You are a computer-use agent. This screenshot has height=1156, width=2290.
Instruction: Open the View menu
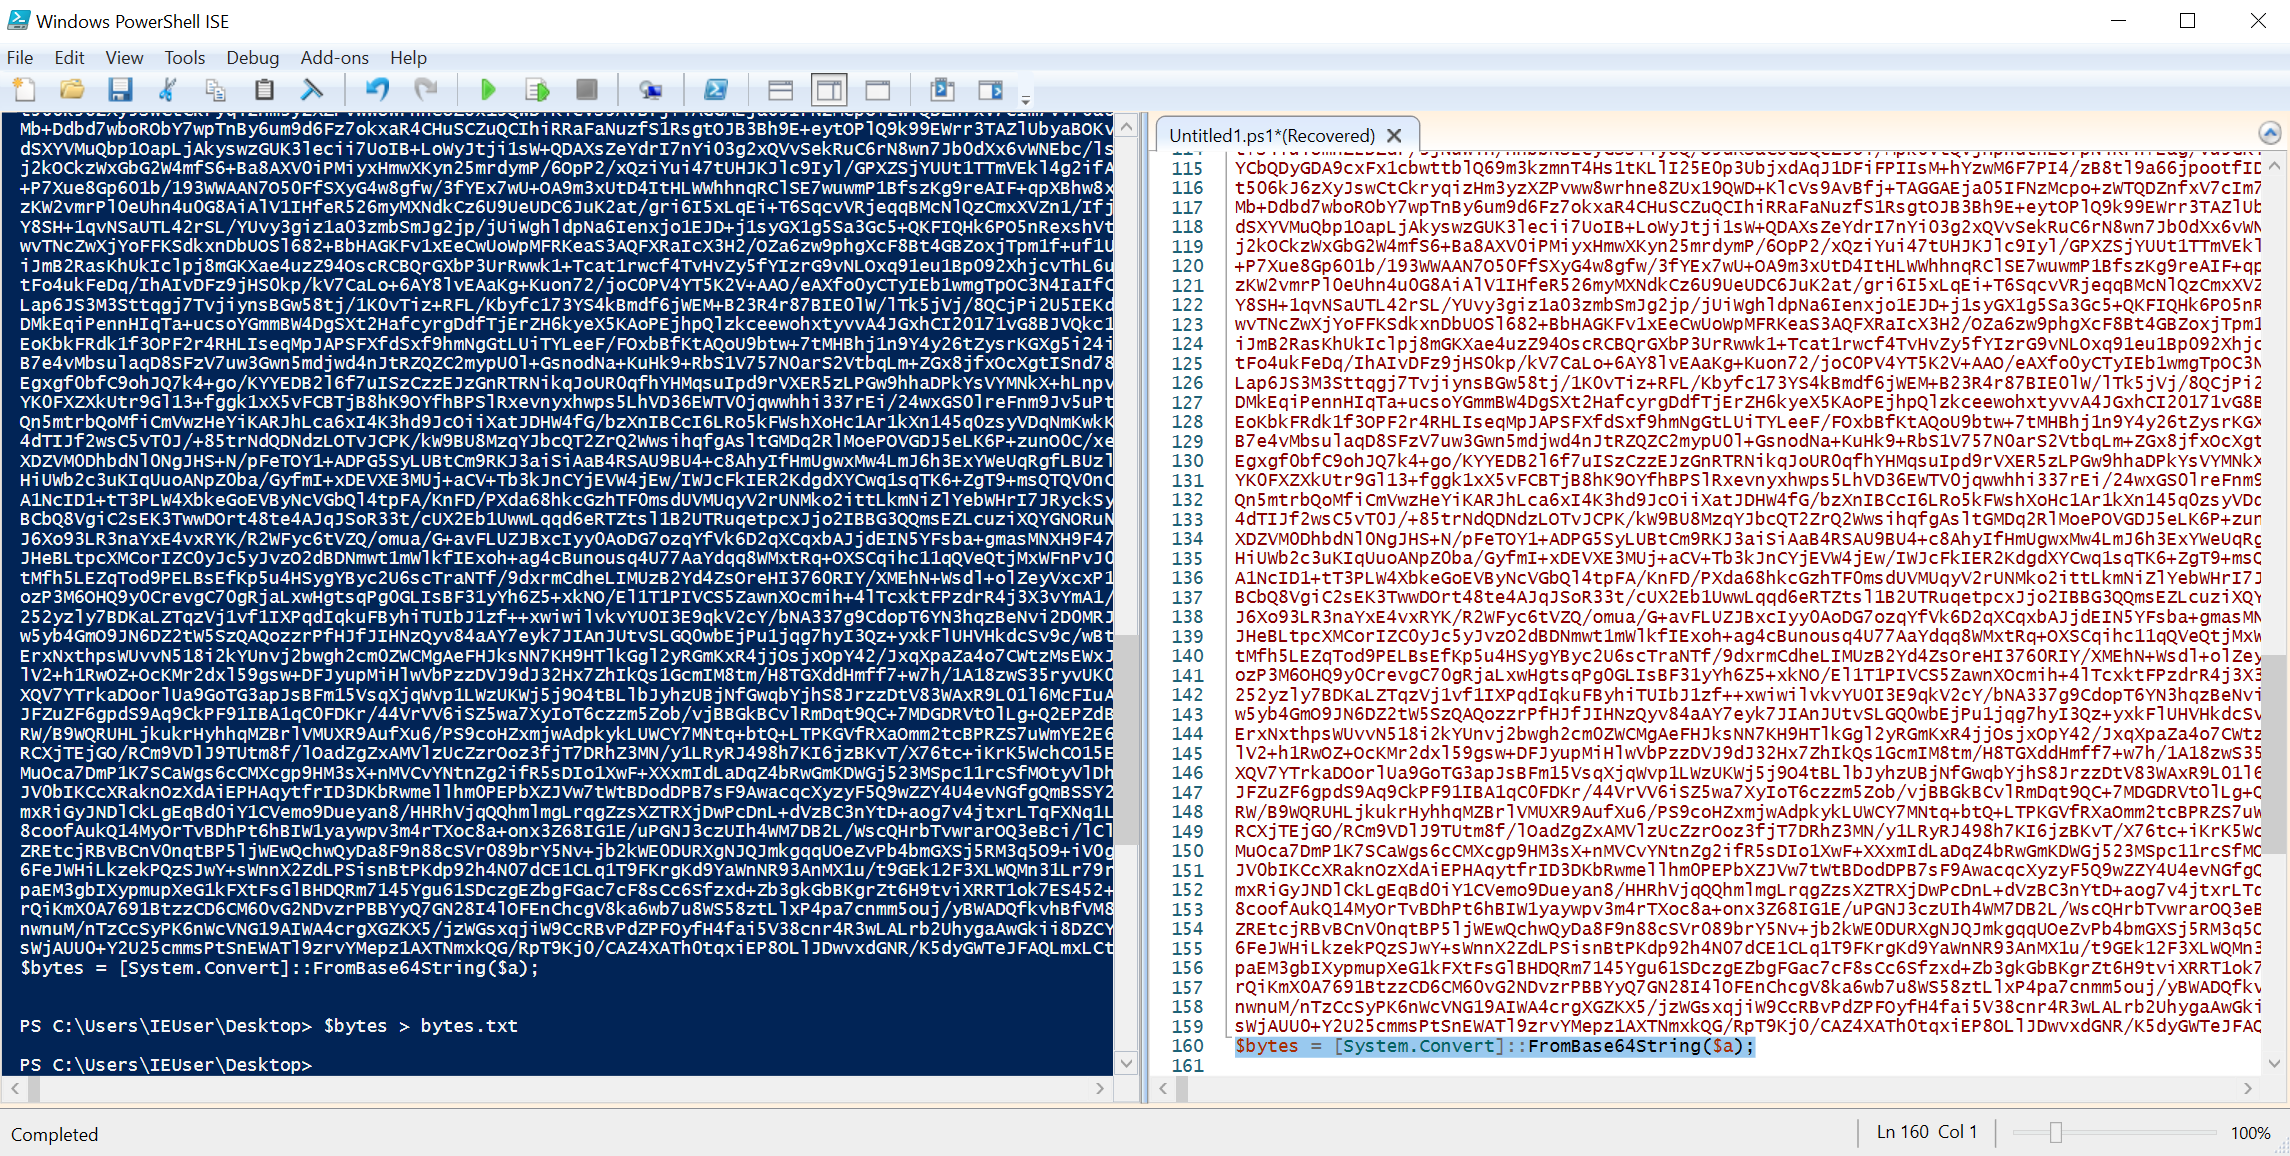(124, 57)
